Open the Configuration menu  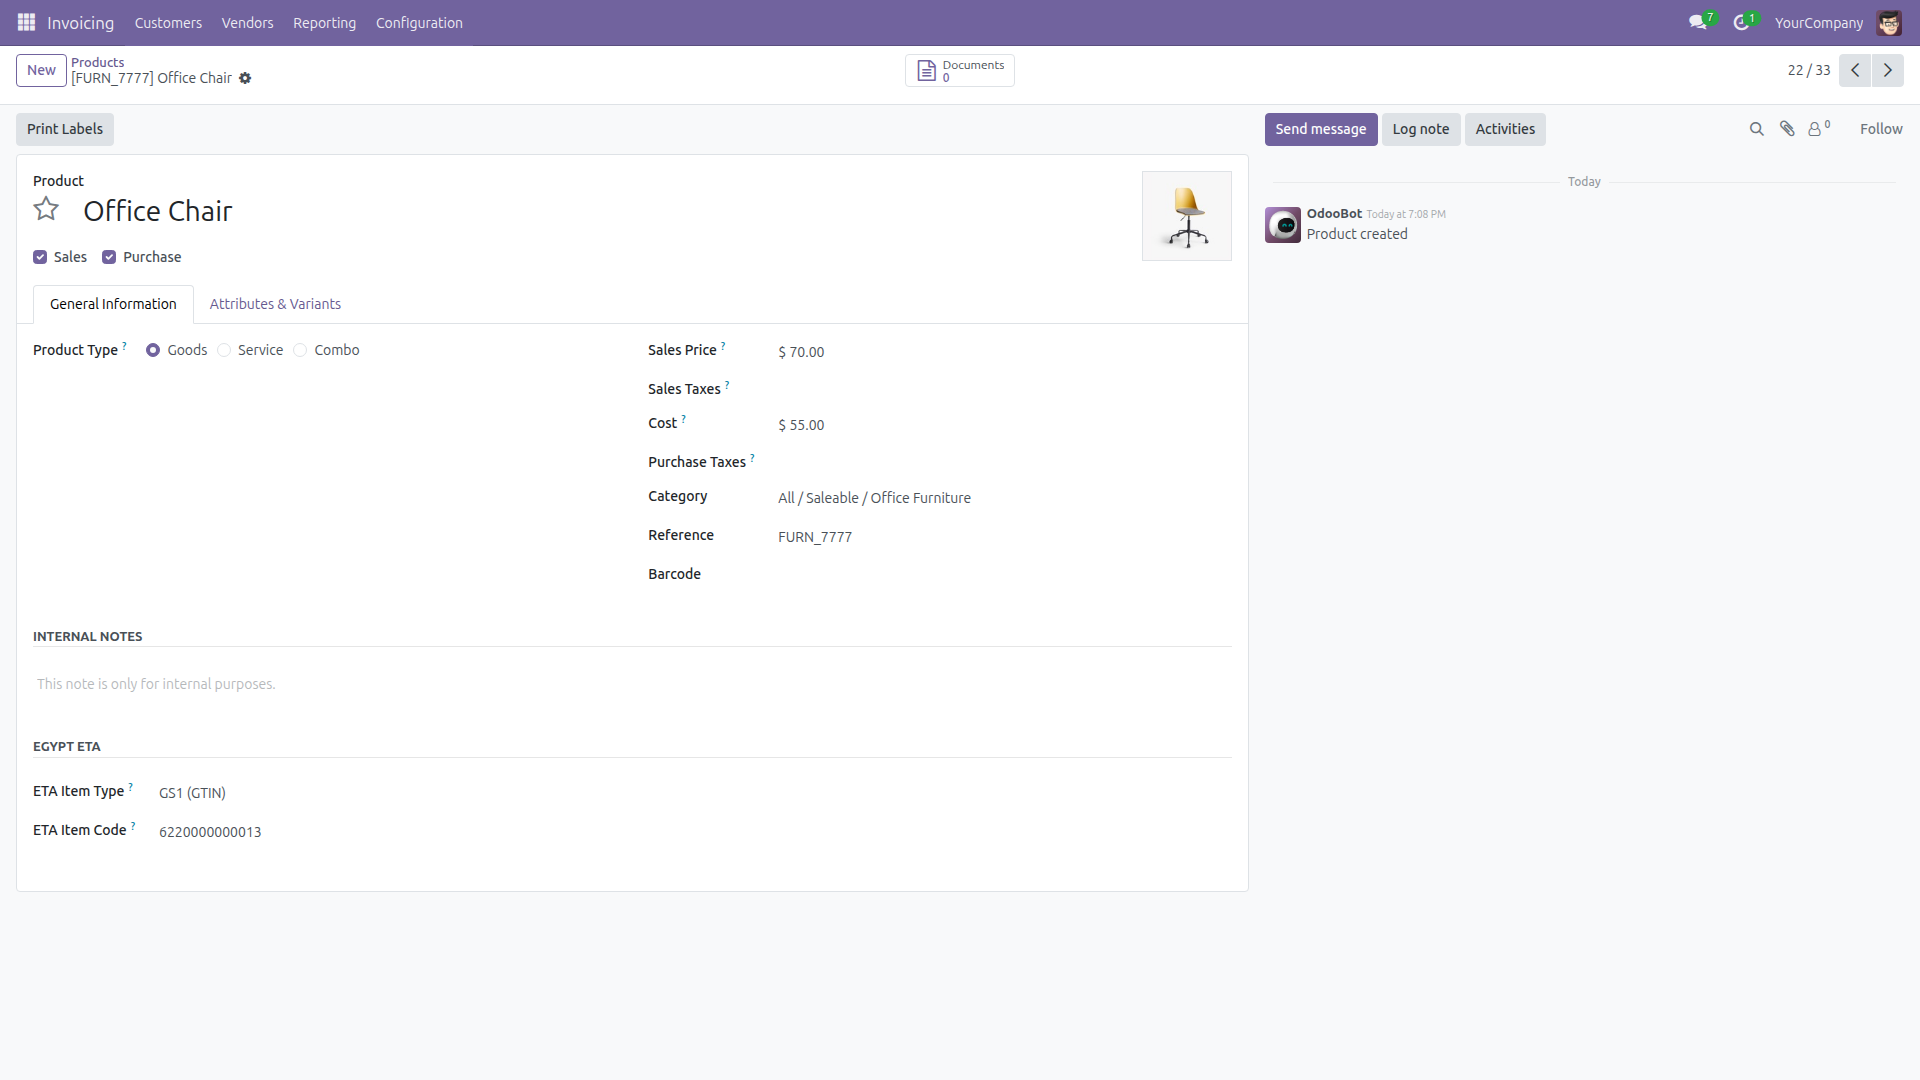coord(419,22)
